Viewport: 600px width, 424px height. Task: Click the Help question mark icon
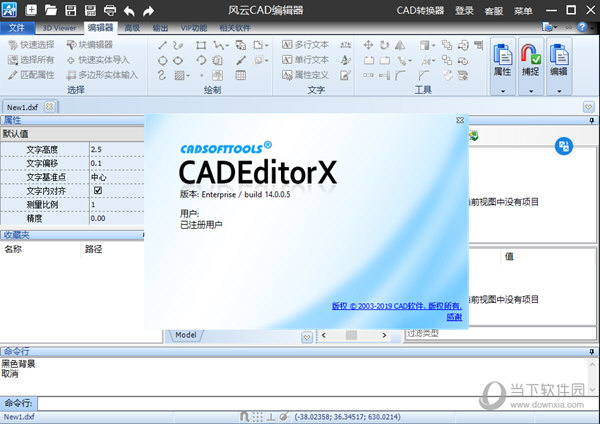point(582,27)
